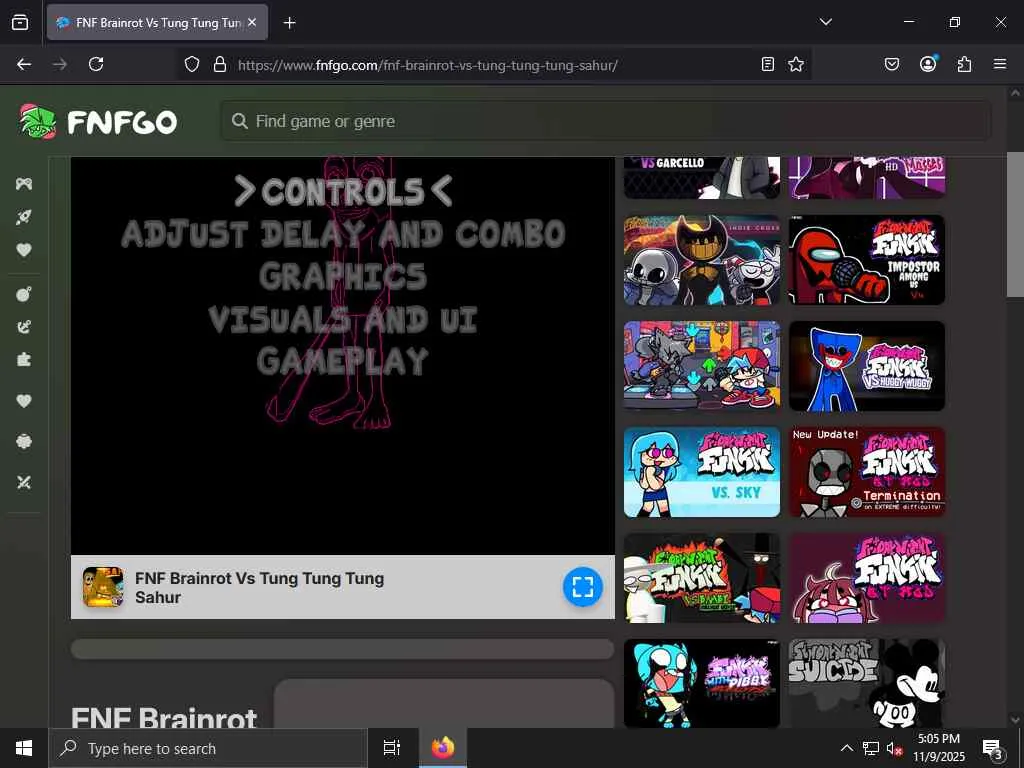
Task: Open a new browser tab
Action: (x=289, y=23)
